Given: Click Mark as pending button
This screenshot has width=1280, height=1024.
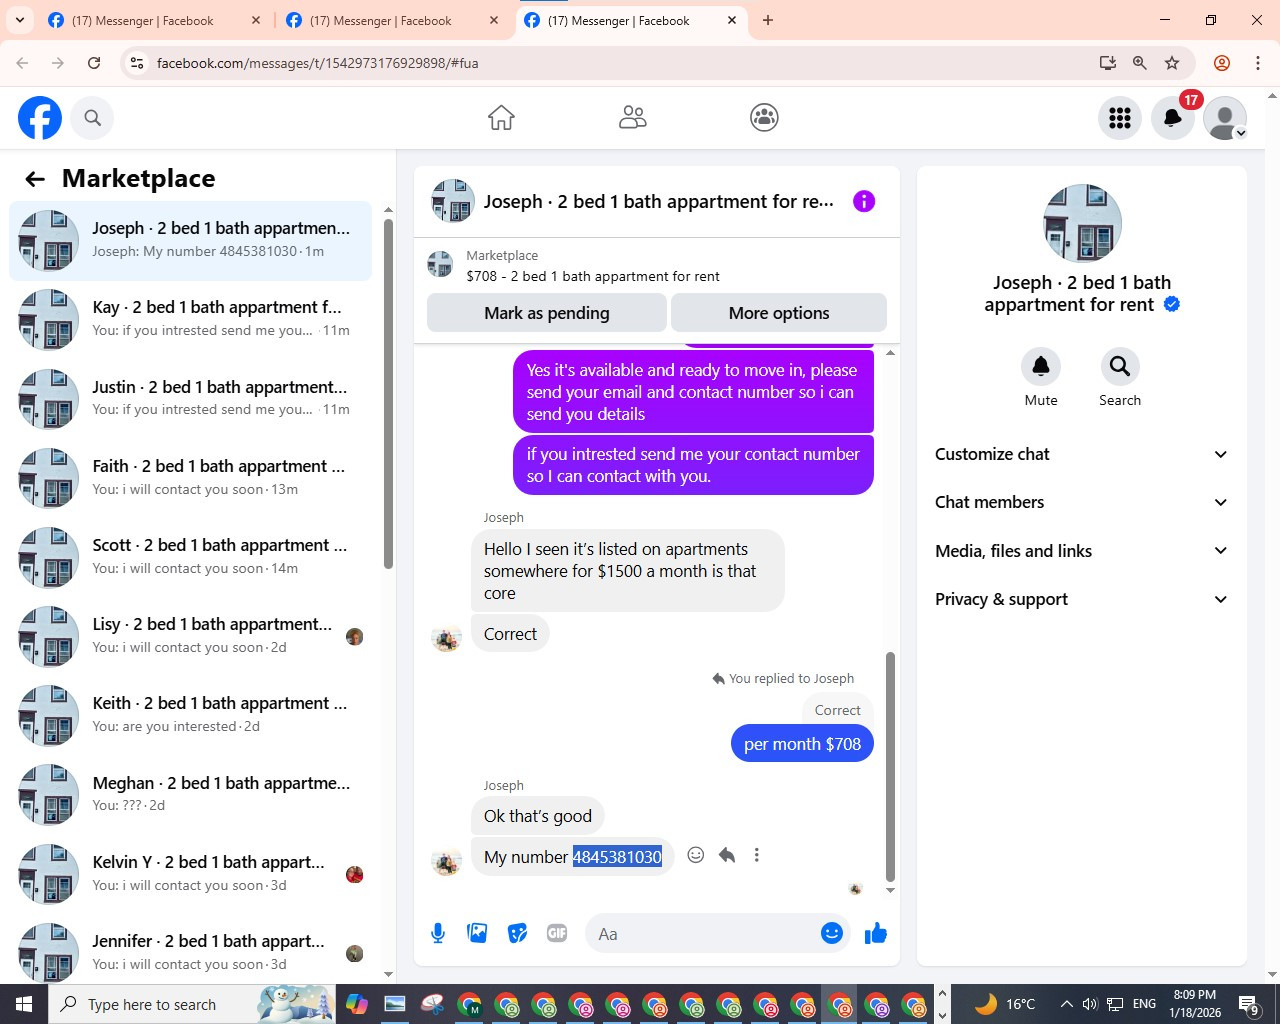Looking at the screenshot, I should [547, 313].
